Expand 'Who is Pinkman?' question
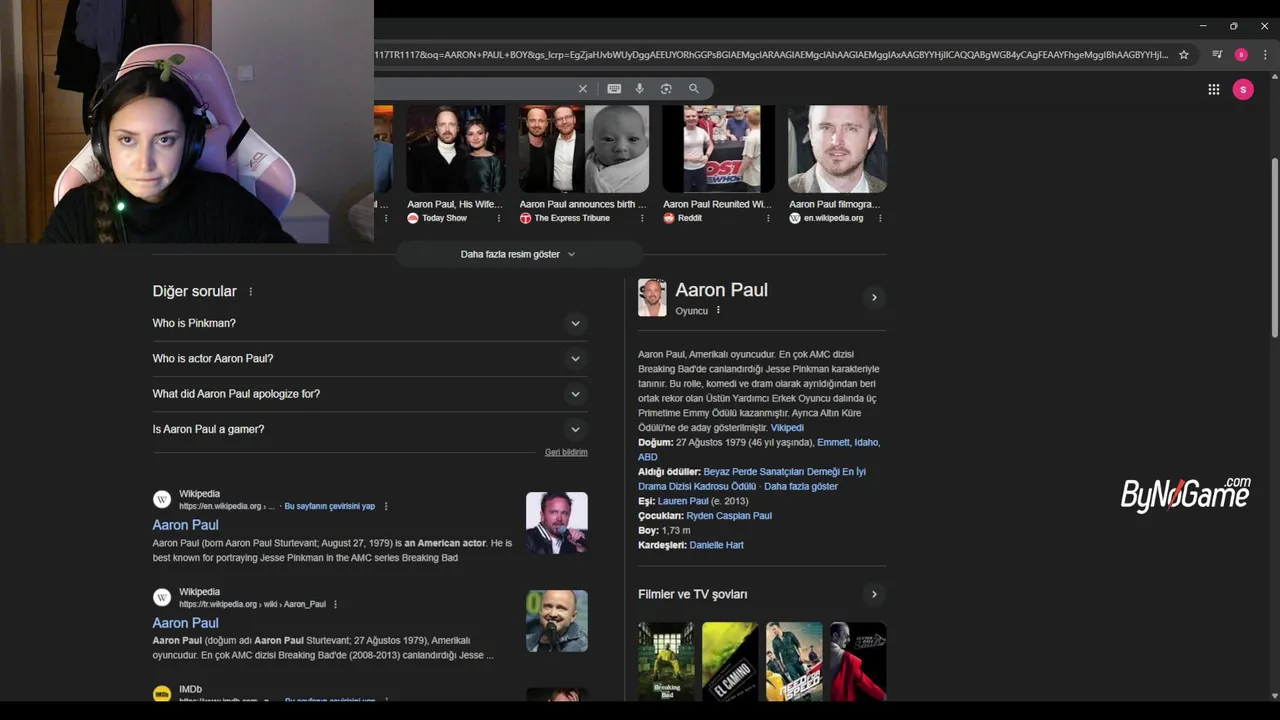Screen dimensions: 1280x720 coord(370,323)
